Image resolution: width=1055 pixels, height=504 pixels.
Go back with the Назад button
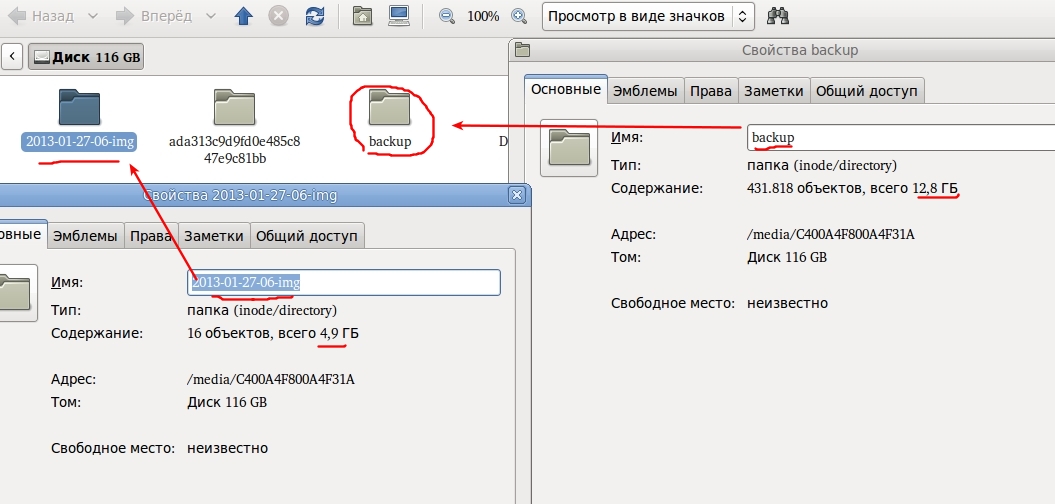(x=39, y=16)
